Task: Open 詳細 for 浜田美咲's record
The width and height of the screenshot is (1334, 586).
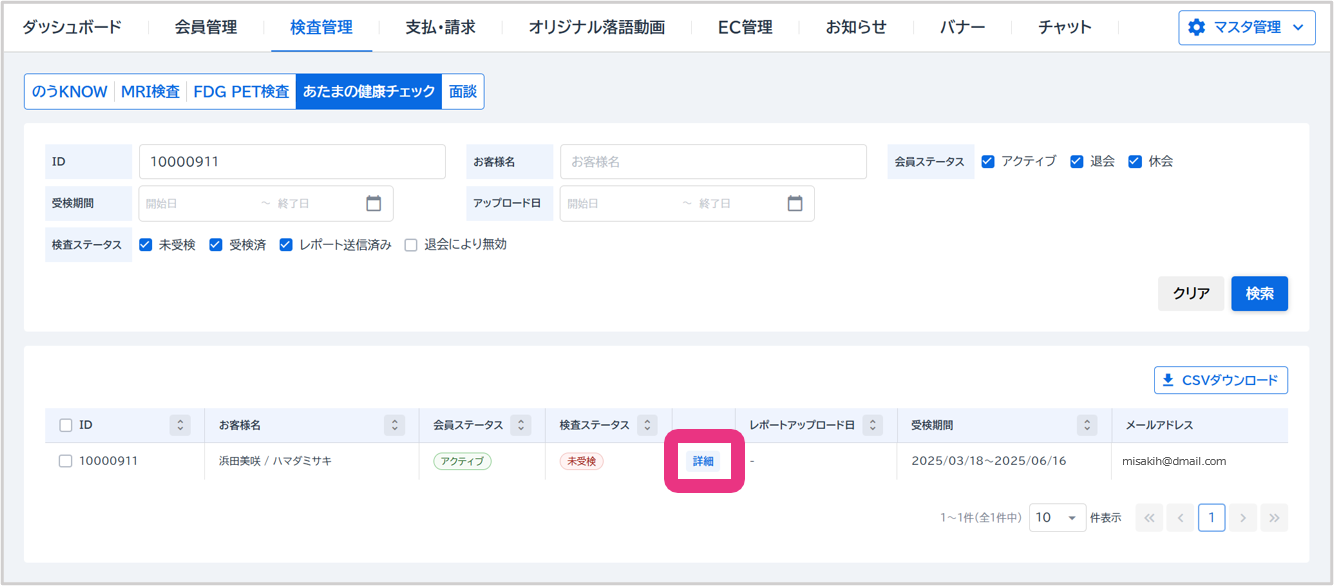Action: [x=704, y=461]
